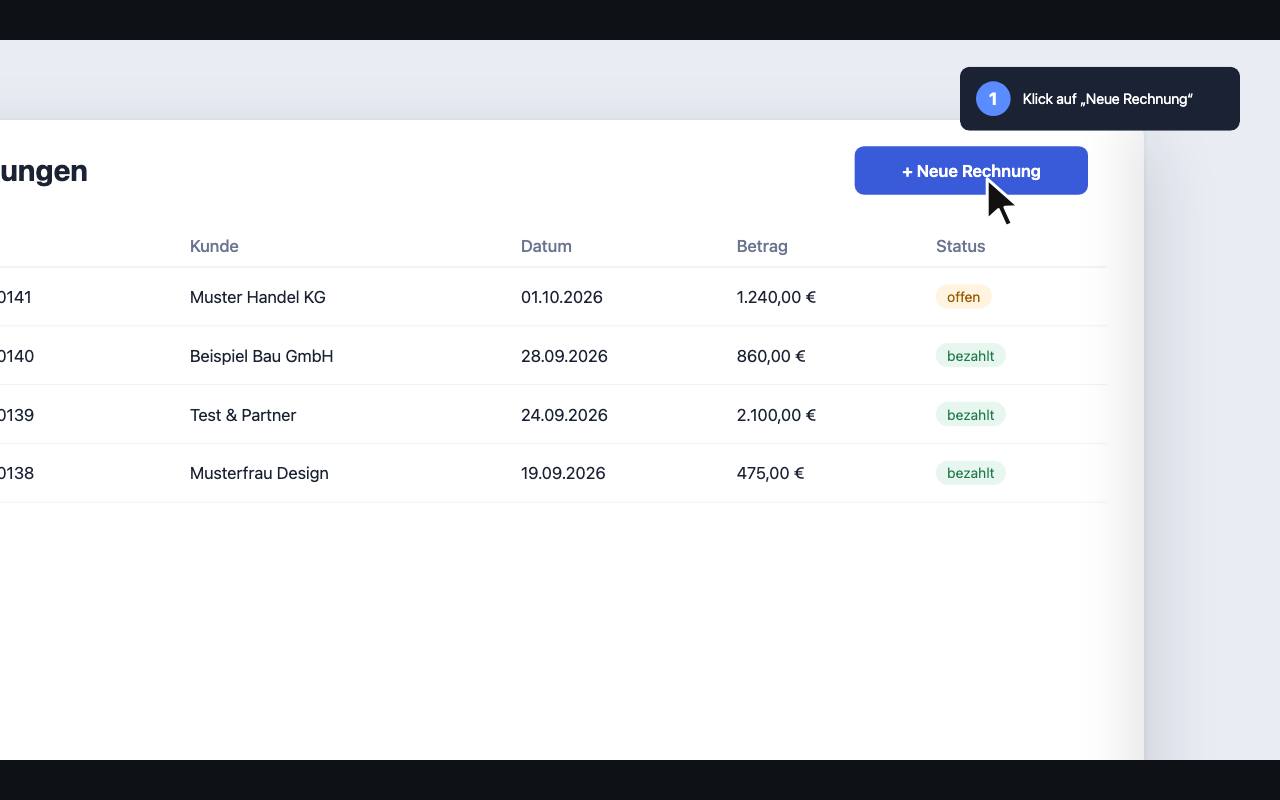Select the amount "1.240,00 €"
The image size is (1280, 800).
point(776,297)
